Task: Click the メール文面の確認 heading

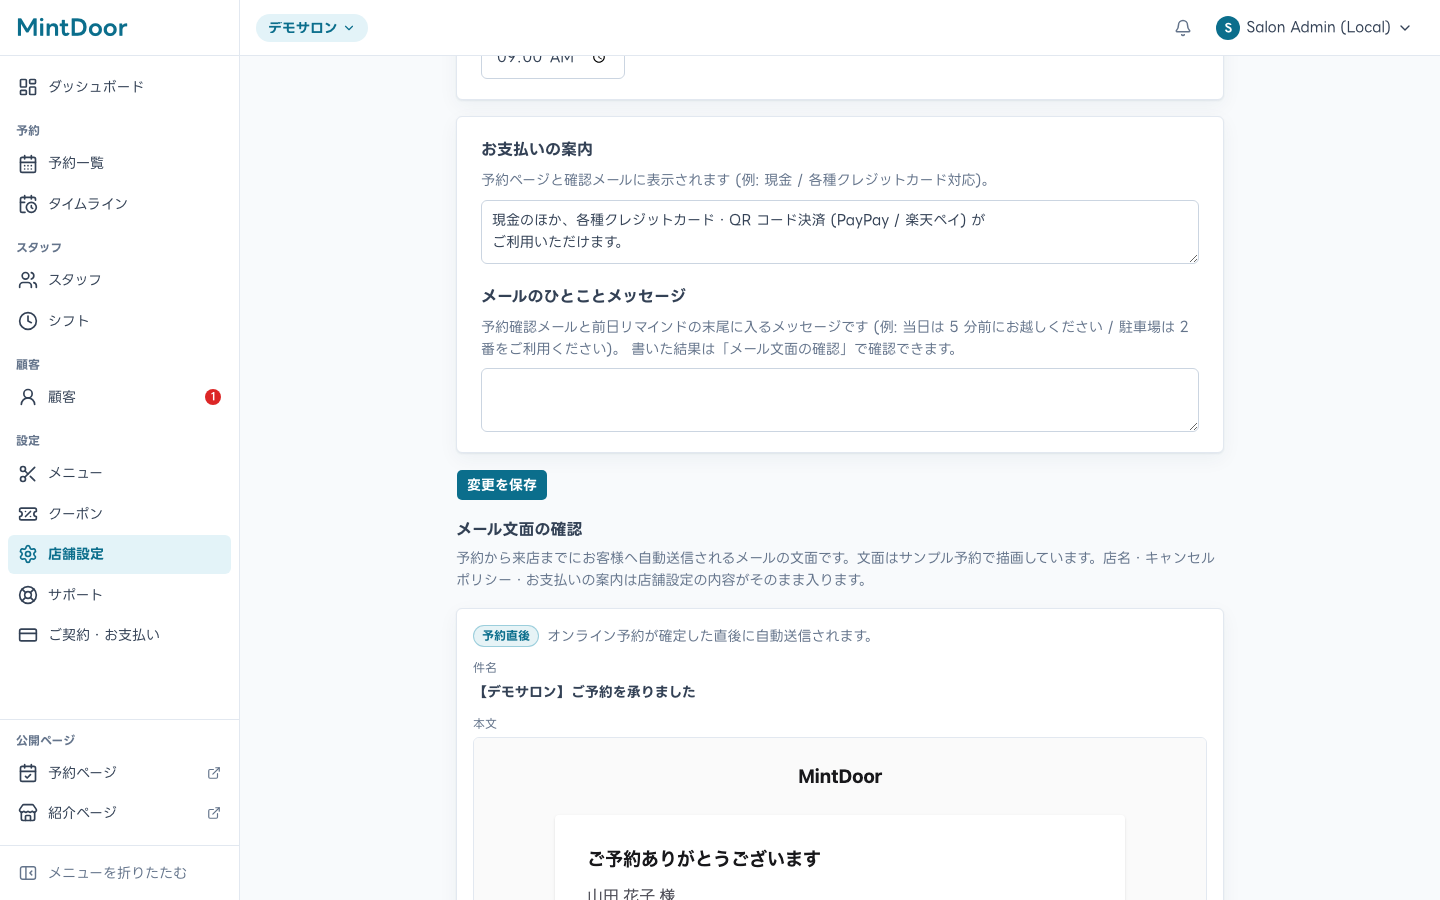Action: (x=519, y=529)
